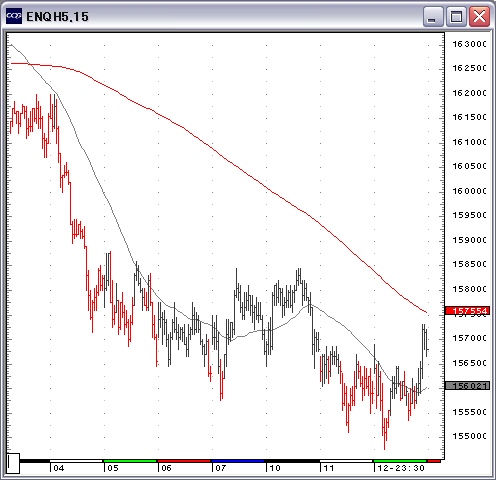
Task: Click the 161500 price scale label
Action: click(469, 117)
